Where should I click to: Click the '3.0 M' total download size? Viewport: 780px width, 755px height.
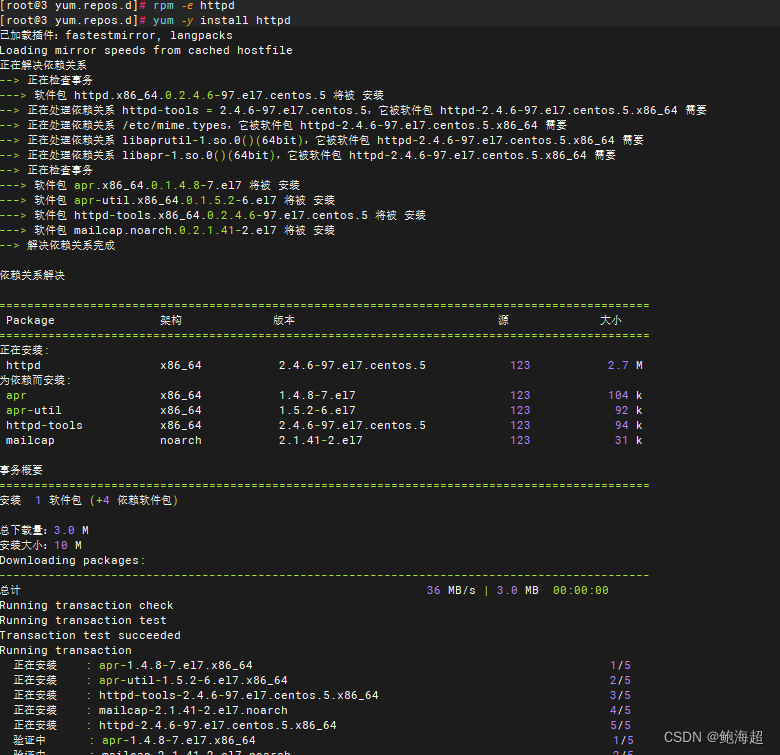[71, 530]
